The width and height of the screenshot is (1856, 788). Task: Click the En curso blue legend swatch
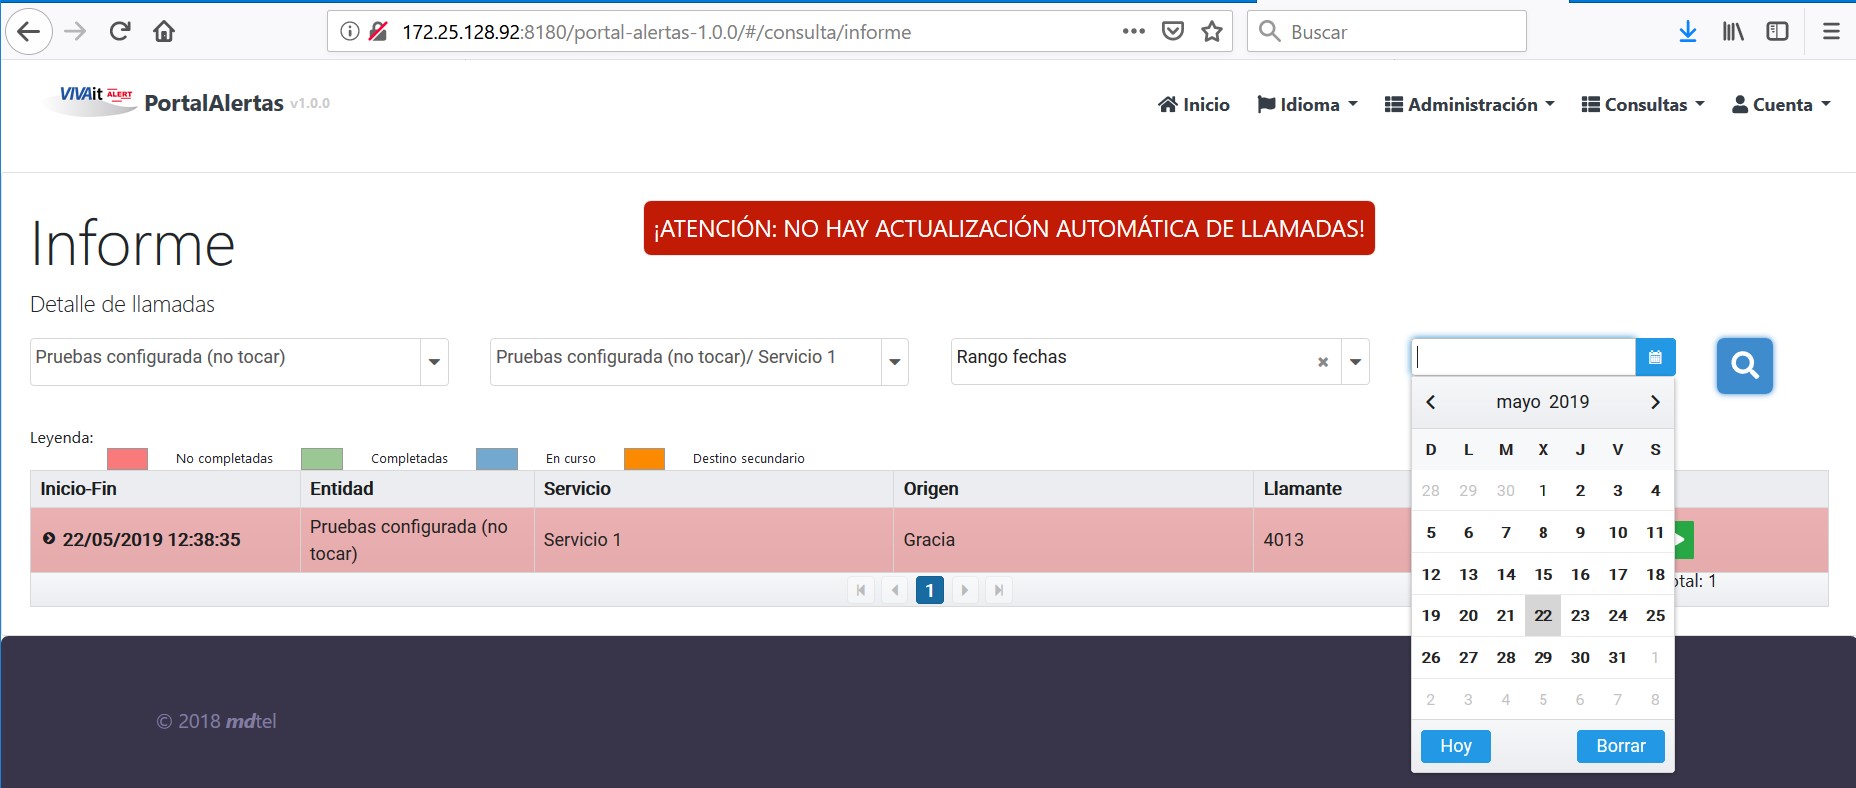(497, 458)
